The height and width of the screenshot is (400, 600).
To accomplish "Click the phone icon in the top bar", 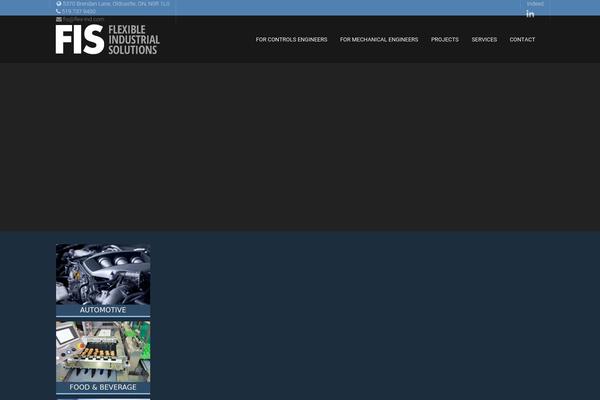I will pos(58,11).
